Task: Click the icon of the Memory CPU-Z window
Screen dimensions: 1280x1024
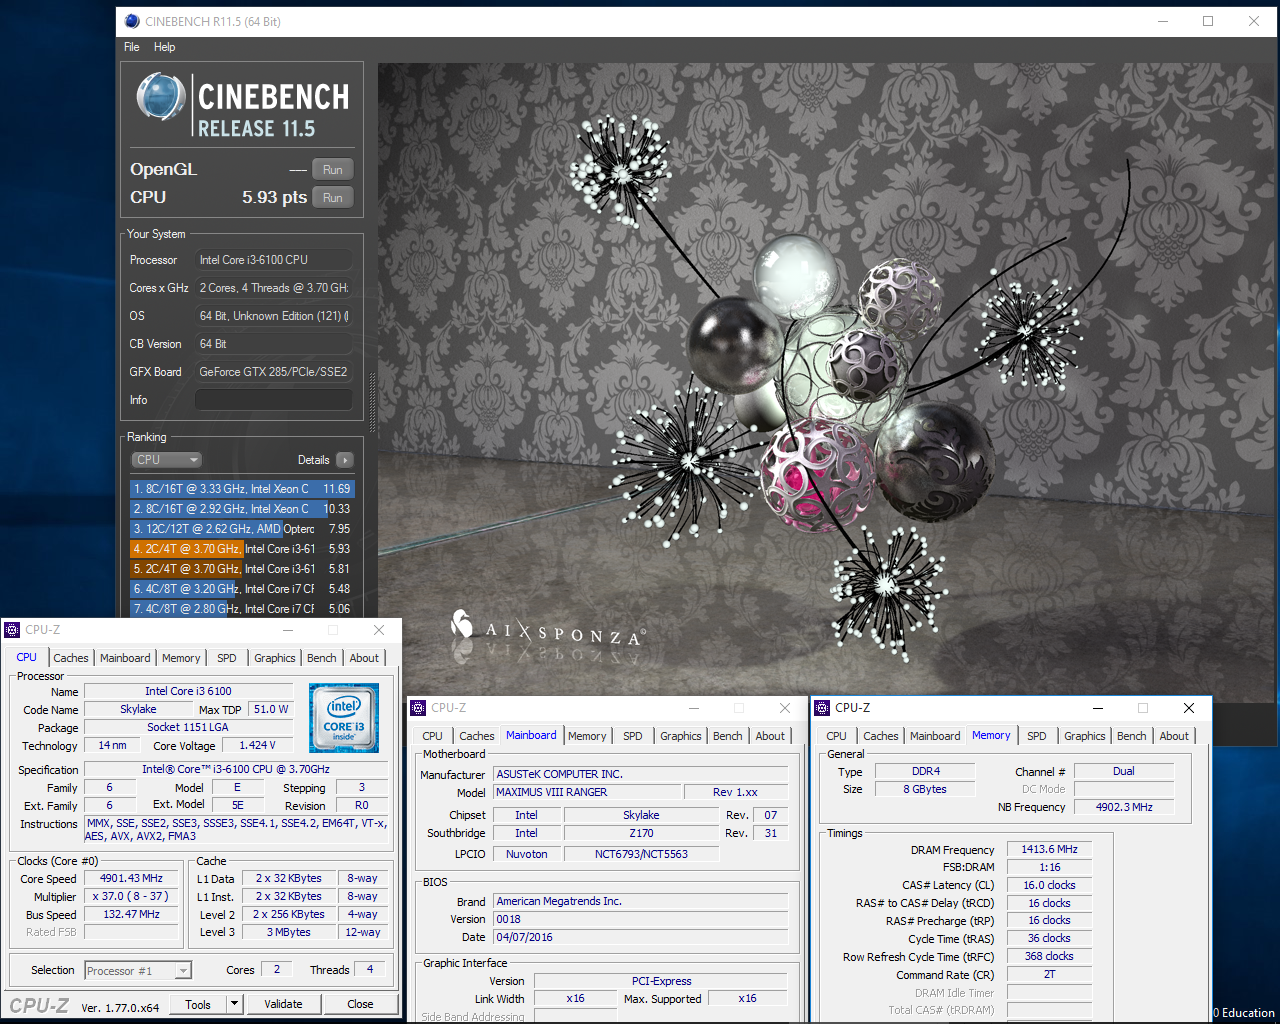Action: pyautogui.click(x=823, y=708)
